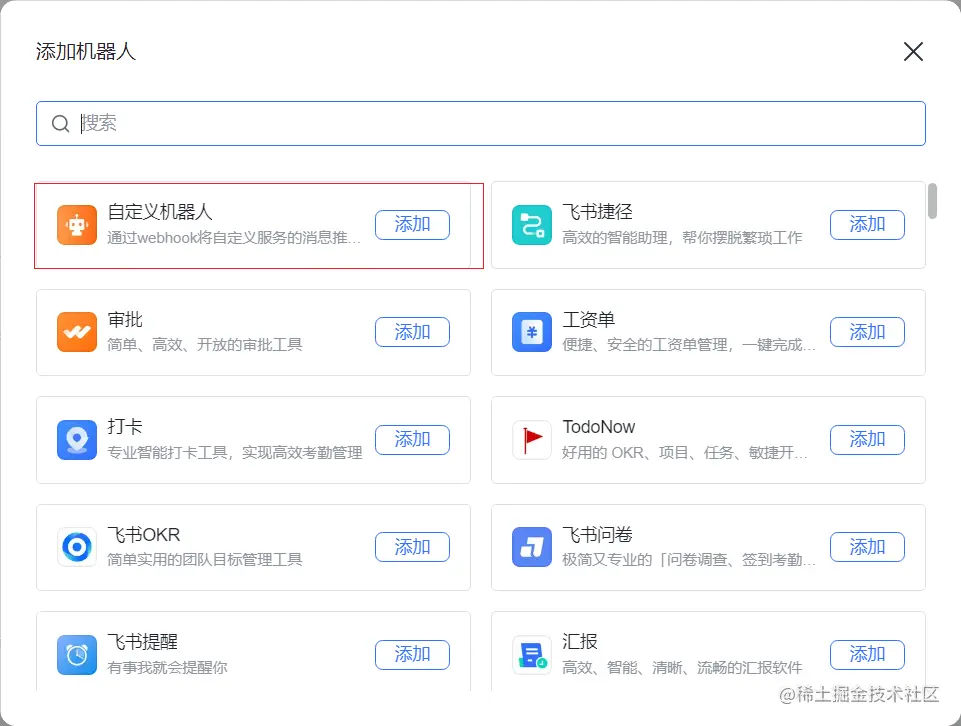Click description 有事我就会提醒你
The height and width of the screenshot is (726, 961).
coord(167,668)
